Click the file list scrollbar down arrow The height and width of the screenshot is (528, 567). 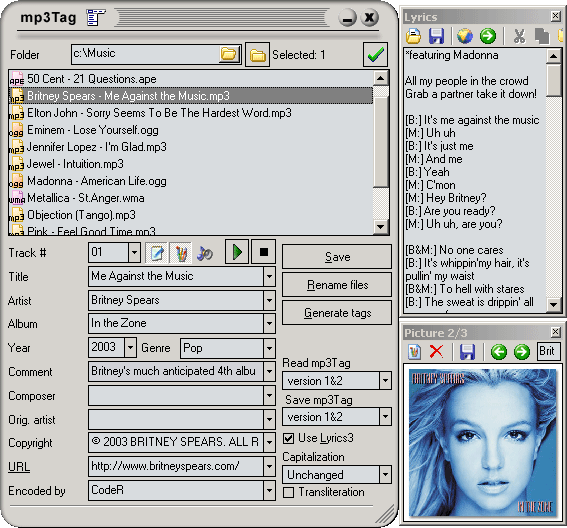pos(380,227)
